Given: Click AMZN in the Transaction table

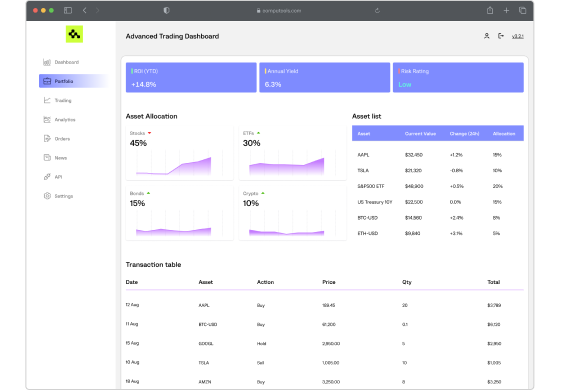Looking at the screenshot, I should pyautogui.click(x=205, y=382).
